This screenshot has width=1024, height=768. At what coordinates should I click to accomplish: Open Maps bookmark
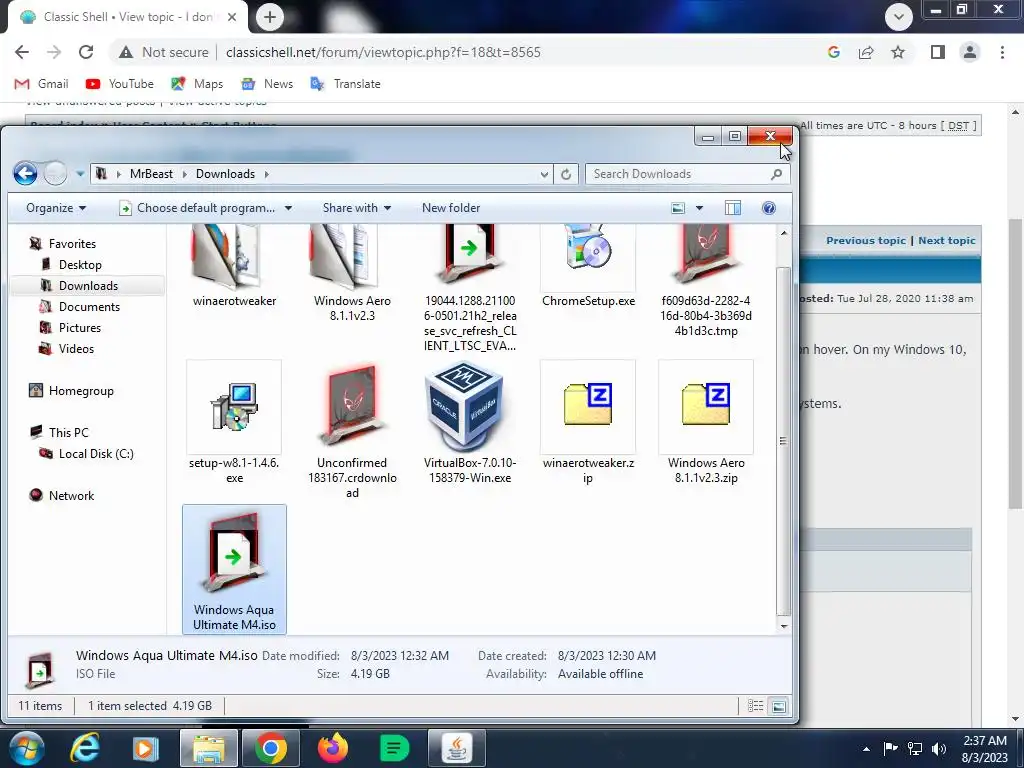197,84
